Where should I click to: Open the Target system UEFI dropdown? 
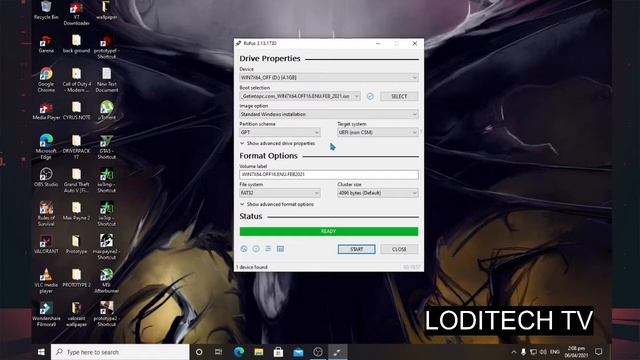(378, 132)
